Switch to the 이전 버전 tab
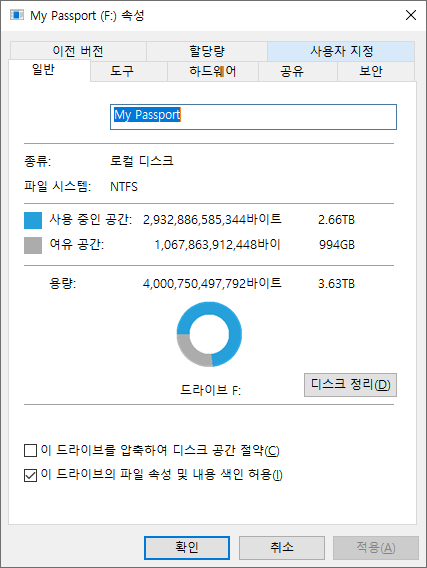The width and height of the screenshot is (427, 568). pyautogui.click(x=78, y=51)
